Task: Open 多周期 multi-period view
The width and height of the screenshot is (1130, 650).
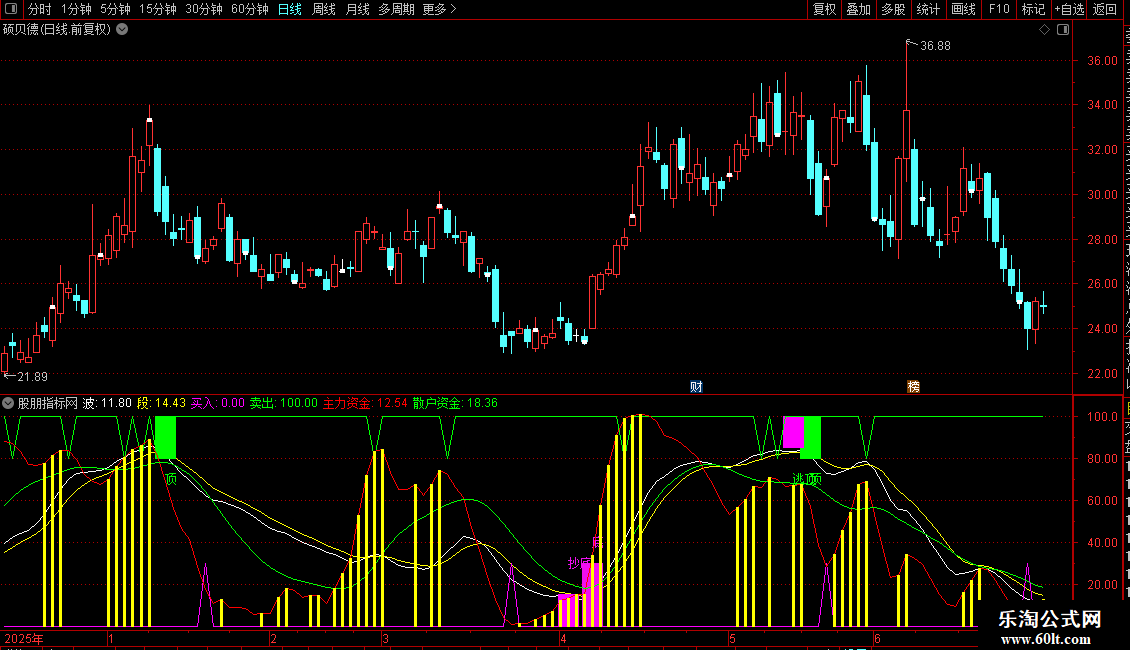Action: click(396, 9)
